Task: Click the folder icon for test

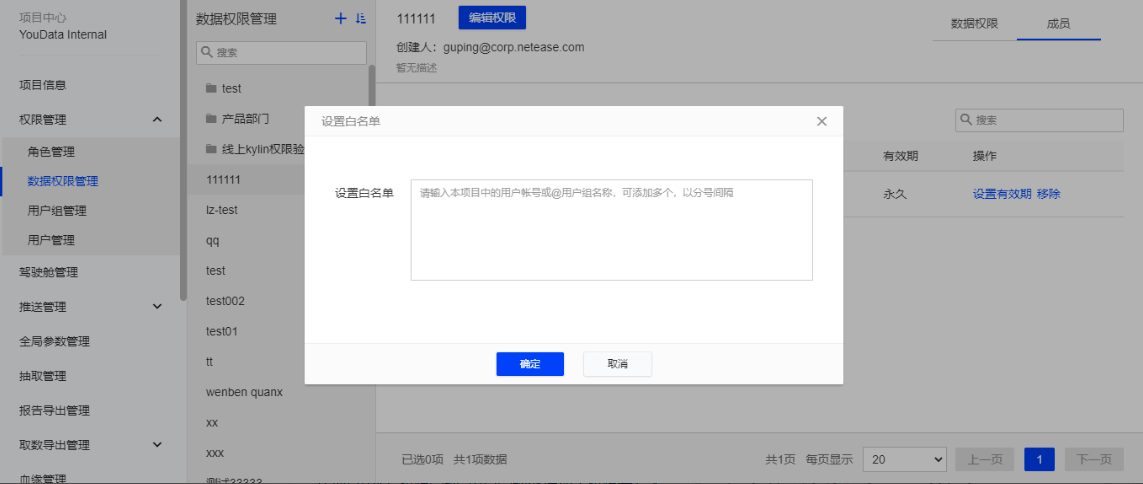Action: click(x=211, y=89)
